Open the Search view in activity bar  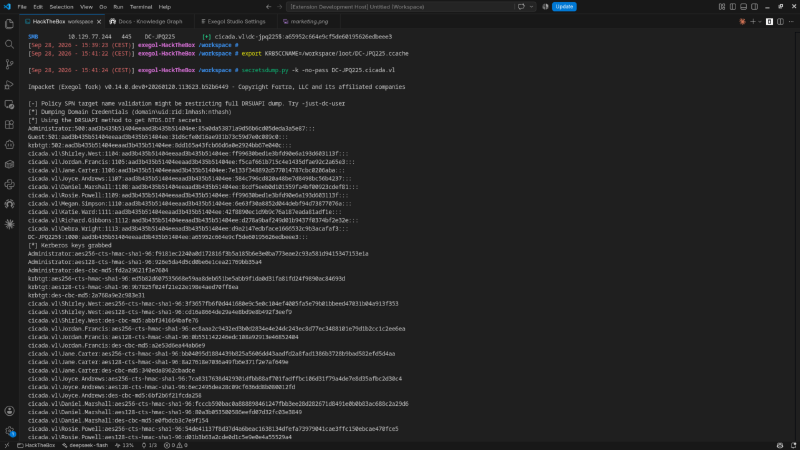9,44
